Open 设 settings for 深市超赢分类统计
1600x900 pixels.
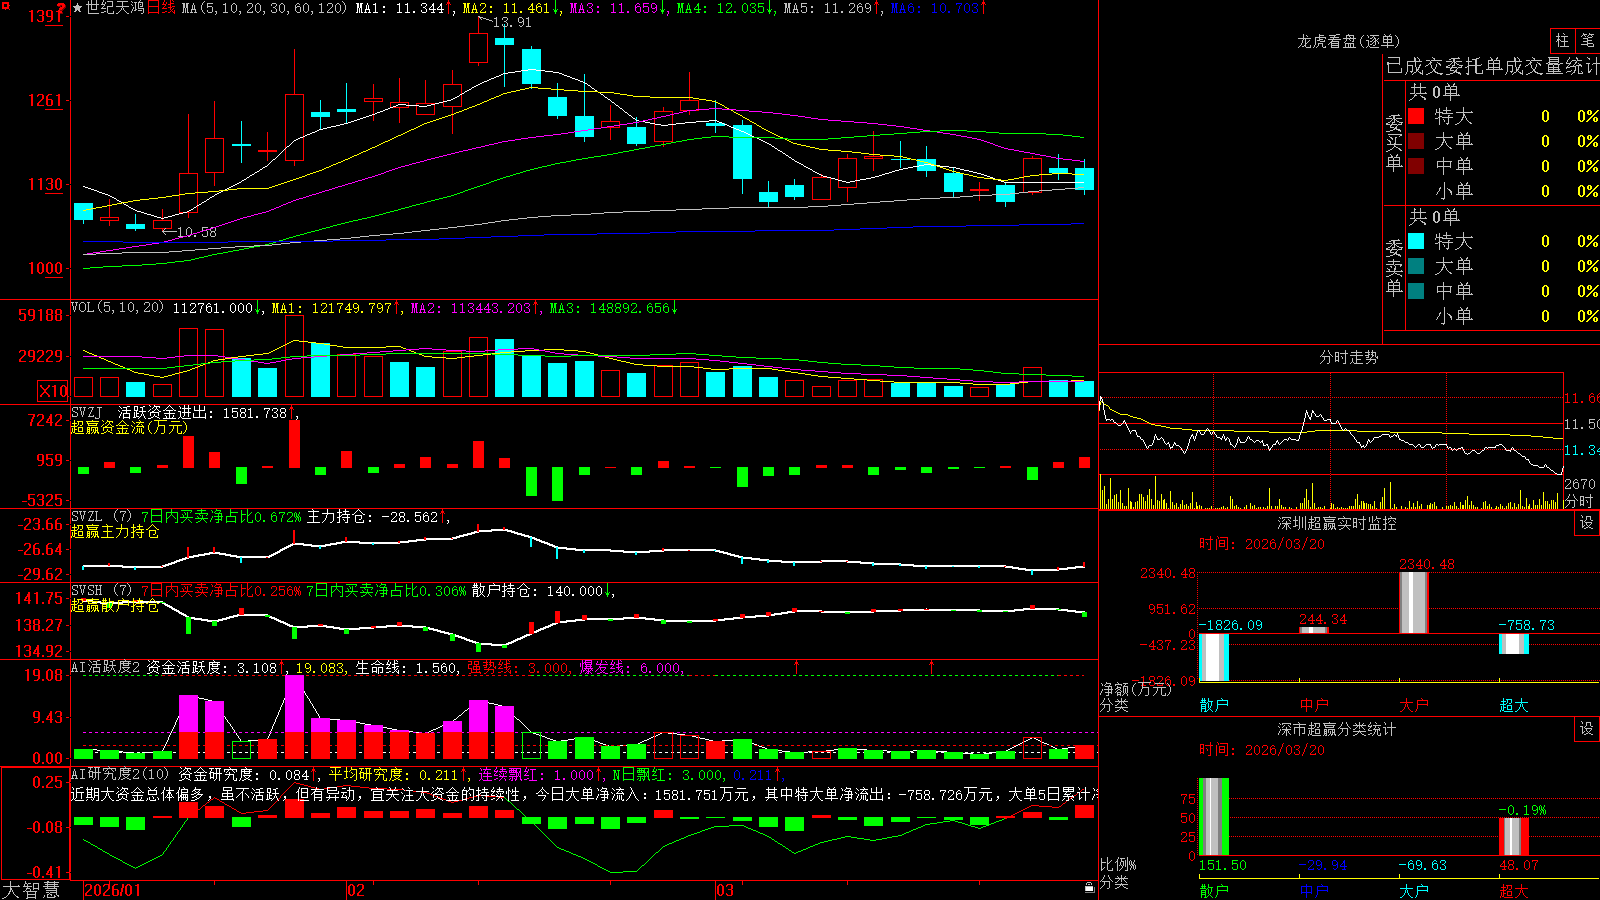tap(1587, 729)
